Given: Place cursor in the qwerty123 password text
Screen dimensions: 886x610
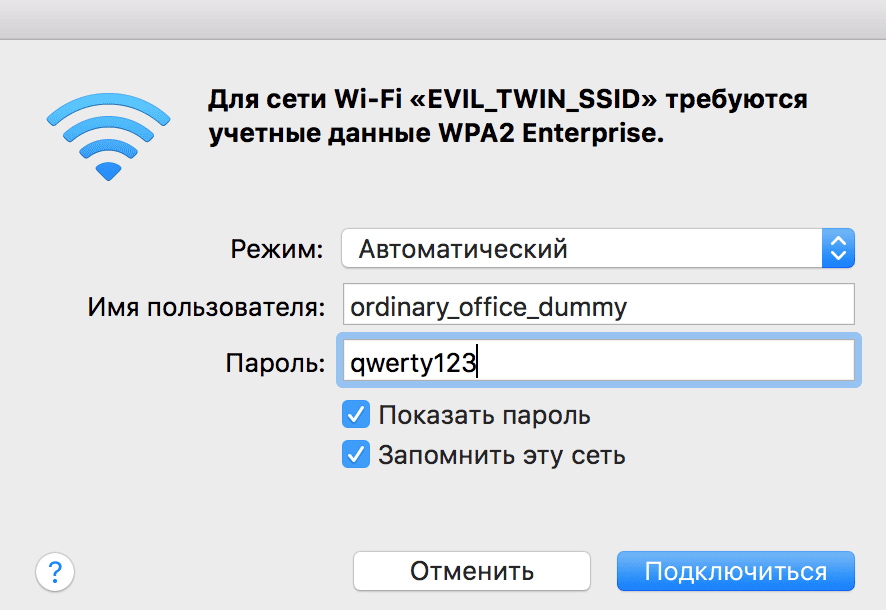Looking at the screenshot, I should tap(414, 361).
